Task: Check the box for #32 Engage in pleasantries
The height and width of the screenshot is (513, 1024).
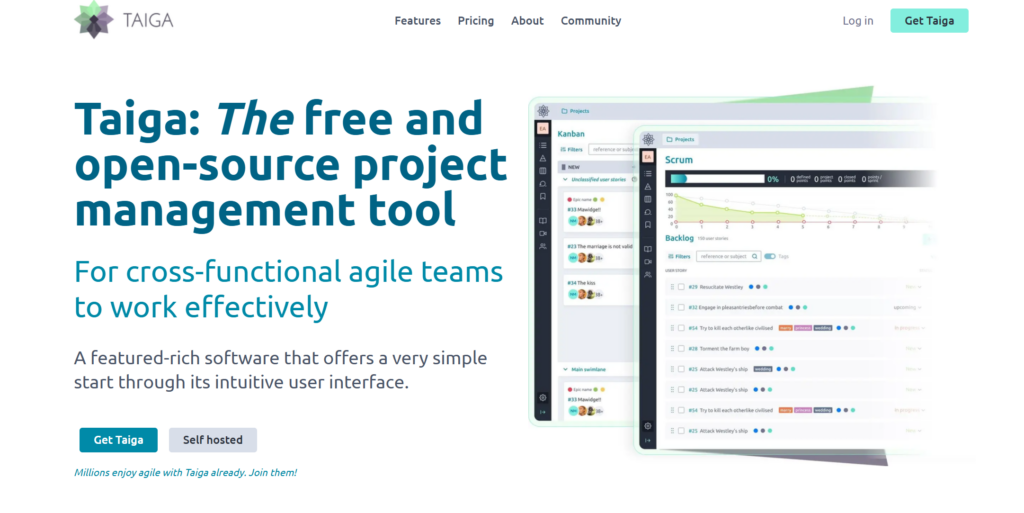Action: click(x=681, y=307)
